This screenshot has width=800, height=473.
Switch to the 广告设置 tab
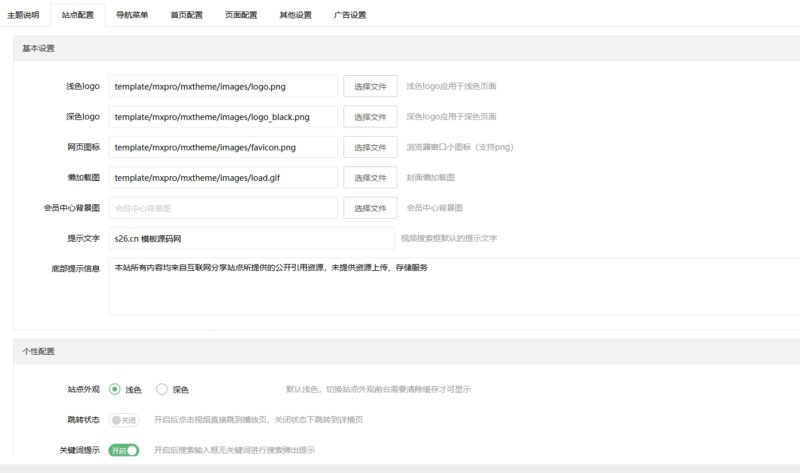click(349, 15)
